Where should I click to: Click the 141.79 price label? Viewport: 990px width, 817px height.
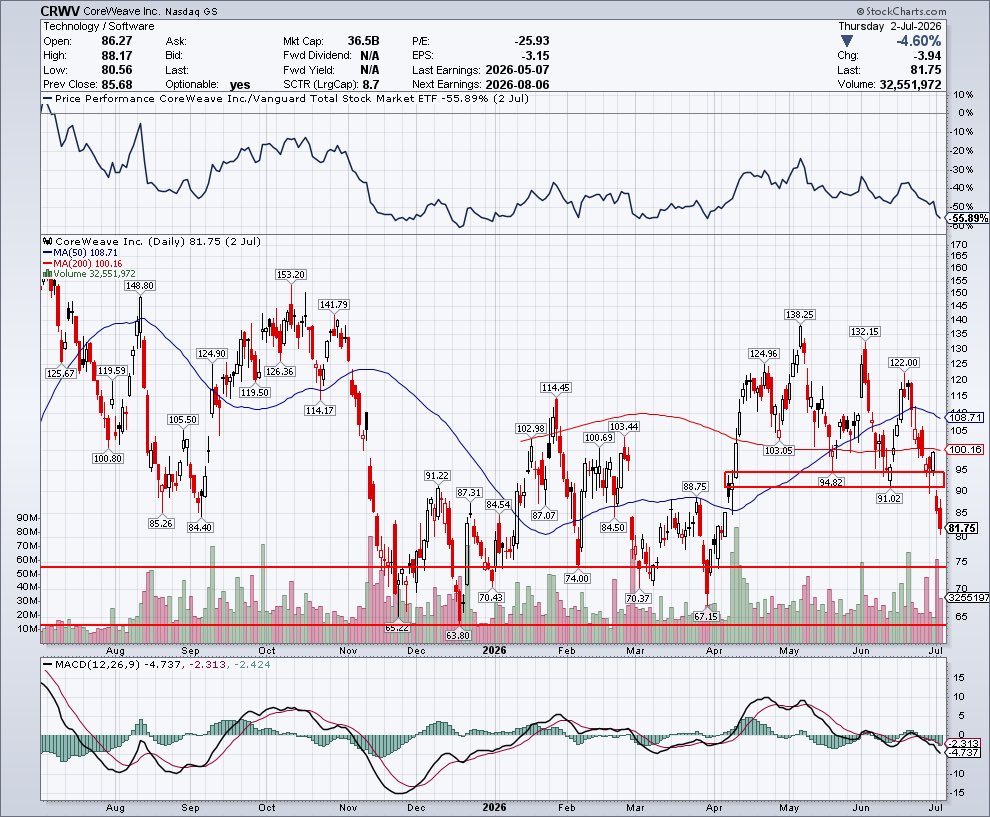334,304
